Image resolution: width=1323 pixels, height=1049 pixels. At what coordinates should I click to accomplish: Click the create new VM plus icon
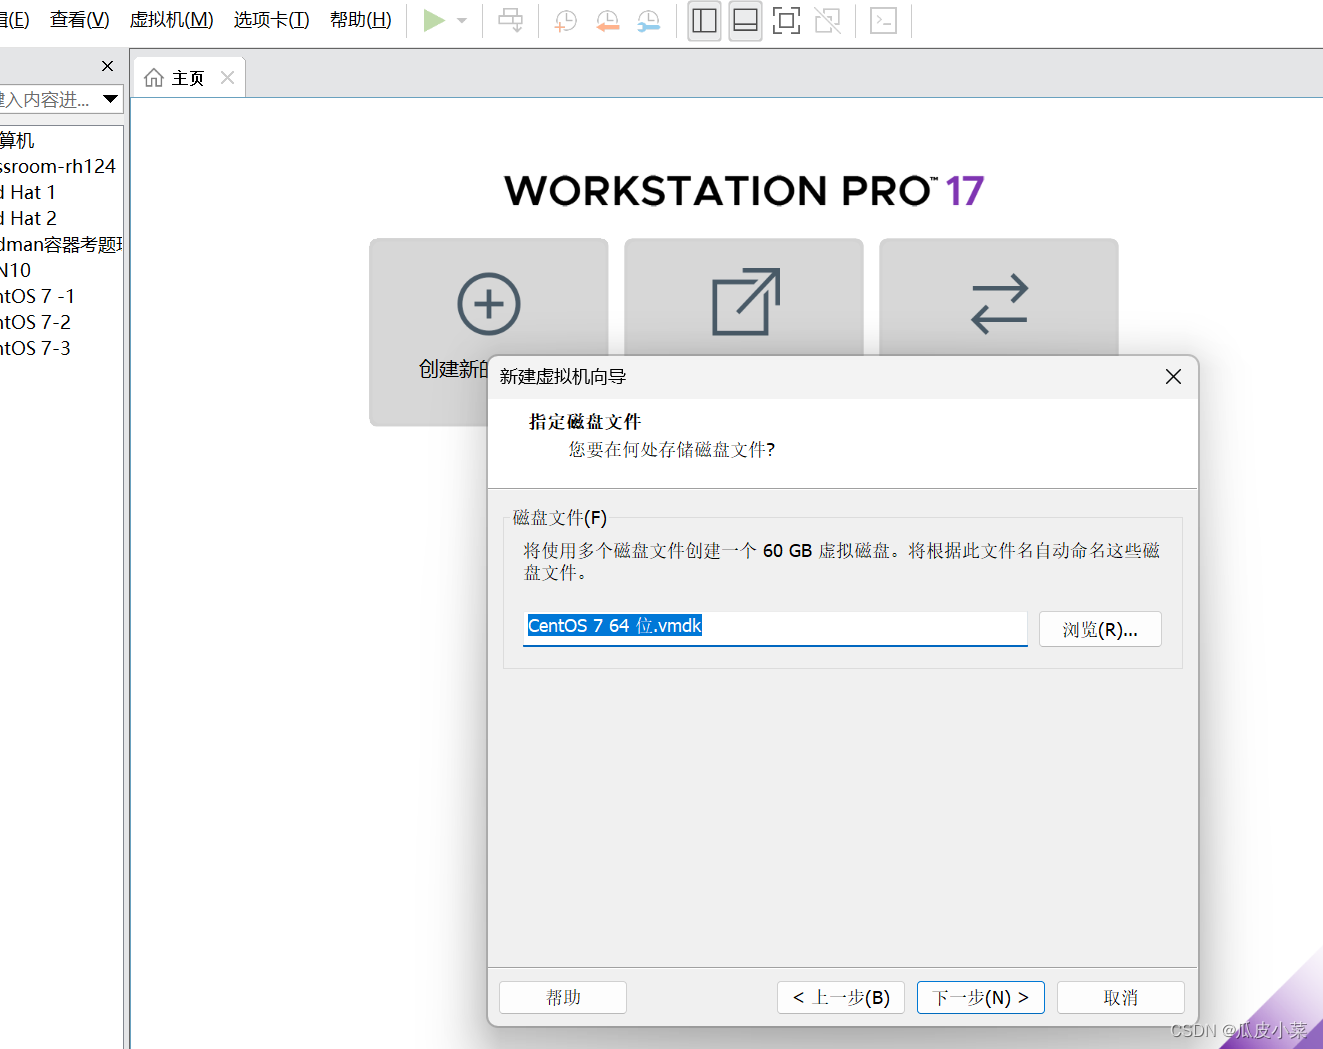coord(489,303)
